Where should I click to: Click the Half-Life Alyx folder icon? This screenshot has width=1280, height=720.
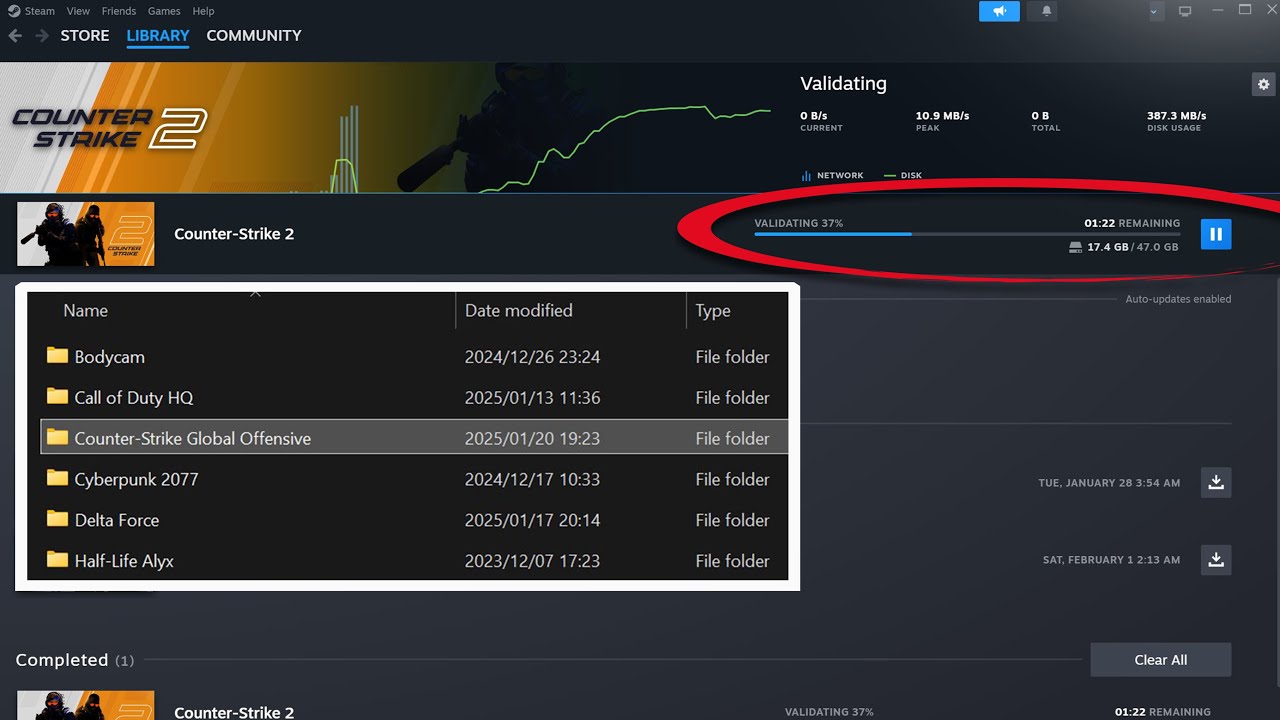coord(57,560)
